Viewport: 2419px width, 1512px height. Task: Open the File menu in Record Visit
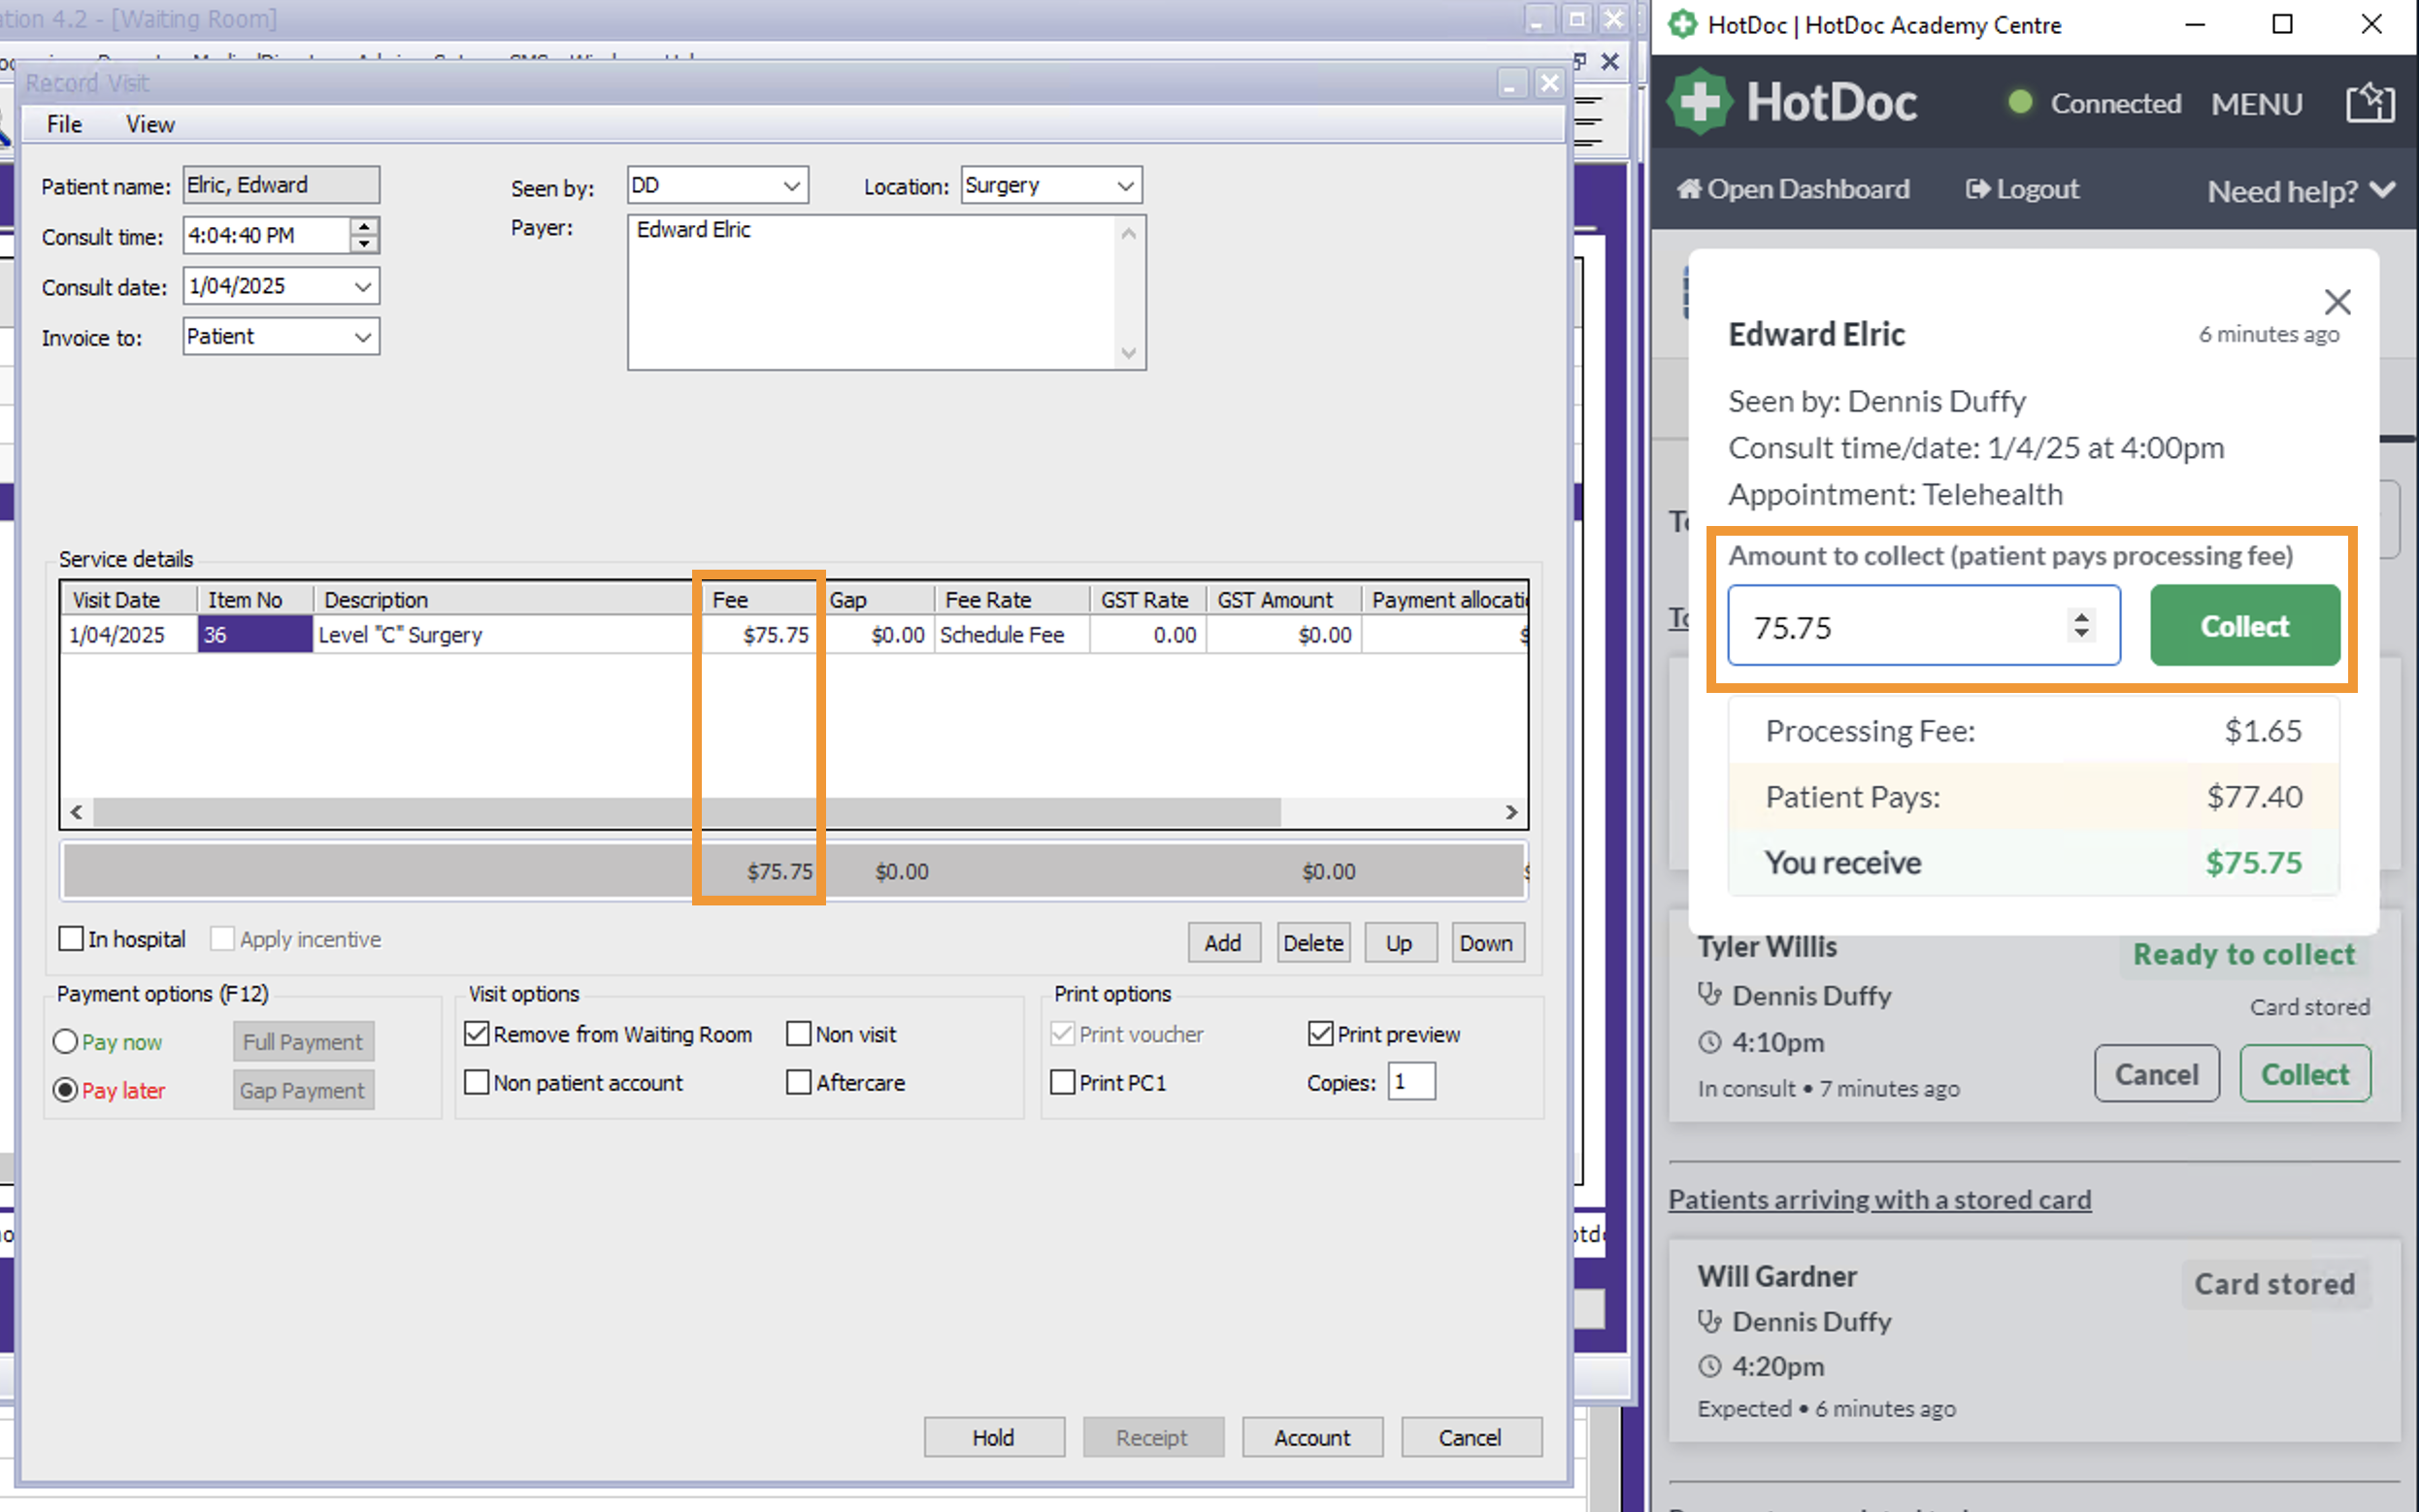[x=64, y=124]
